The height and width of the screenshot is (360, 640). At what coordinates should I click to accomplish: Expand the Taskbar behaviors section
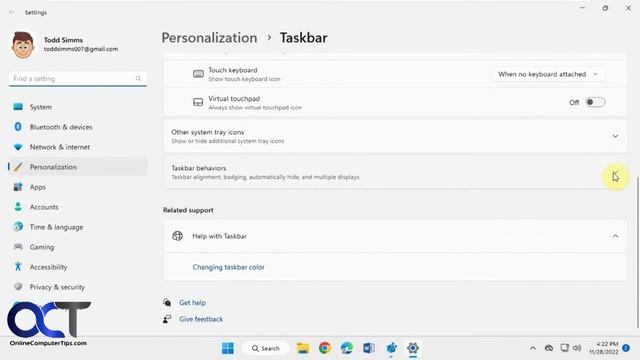pos(395,172)
